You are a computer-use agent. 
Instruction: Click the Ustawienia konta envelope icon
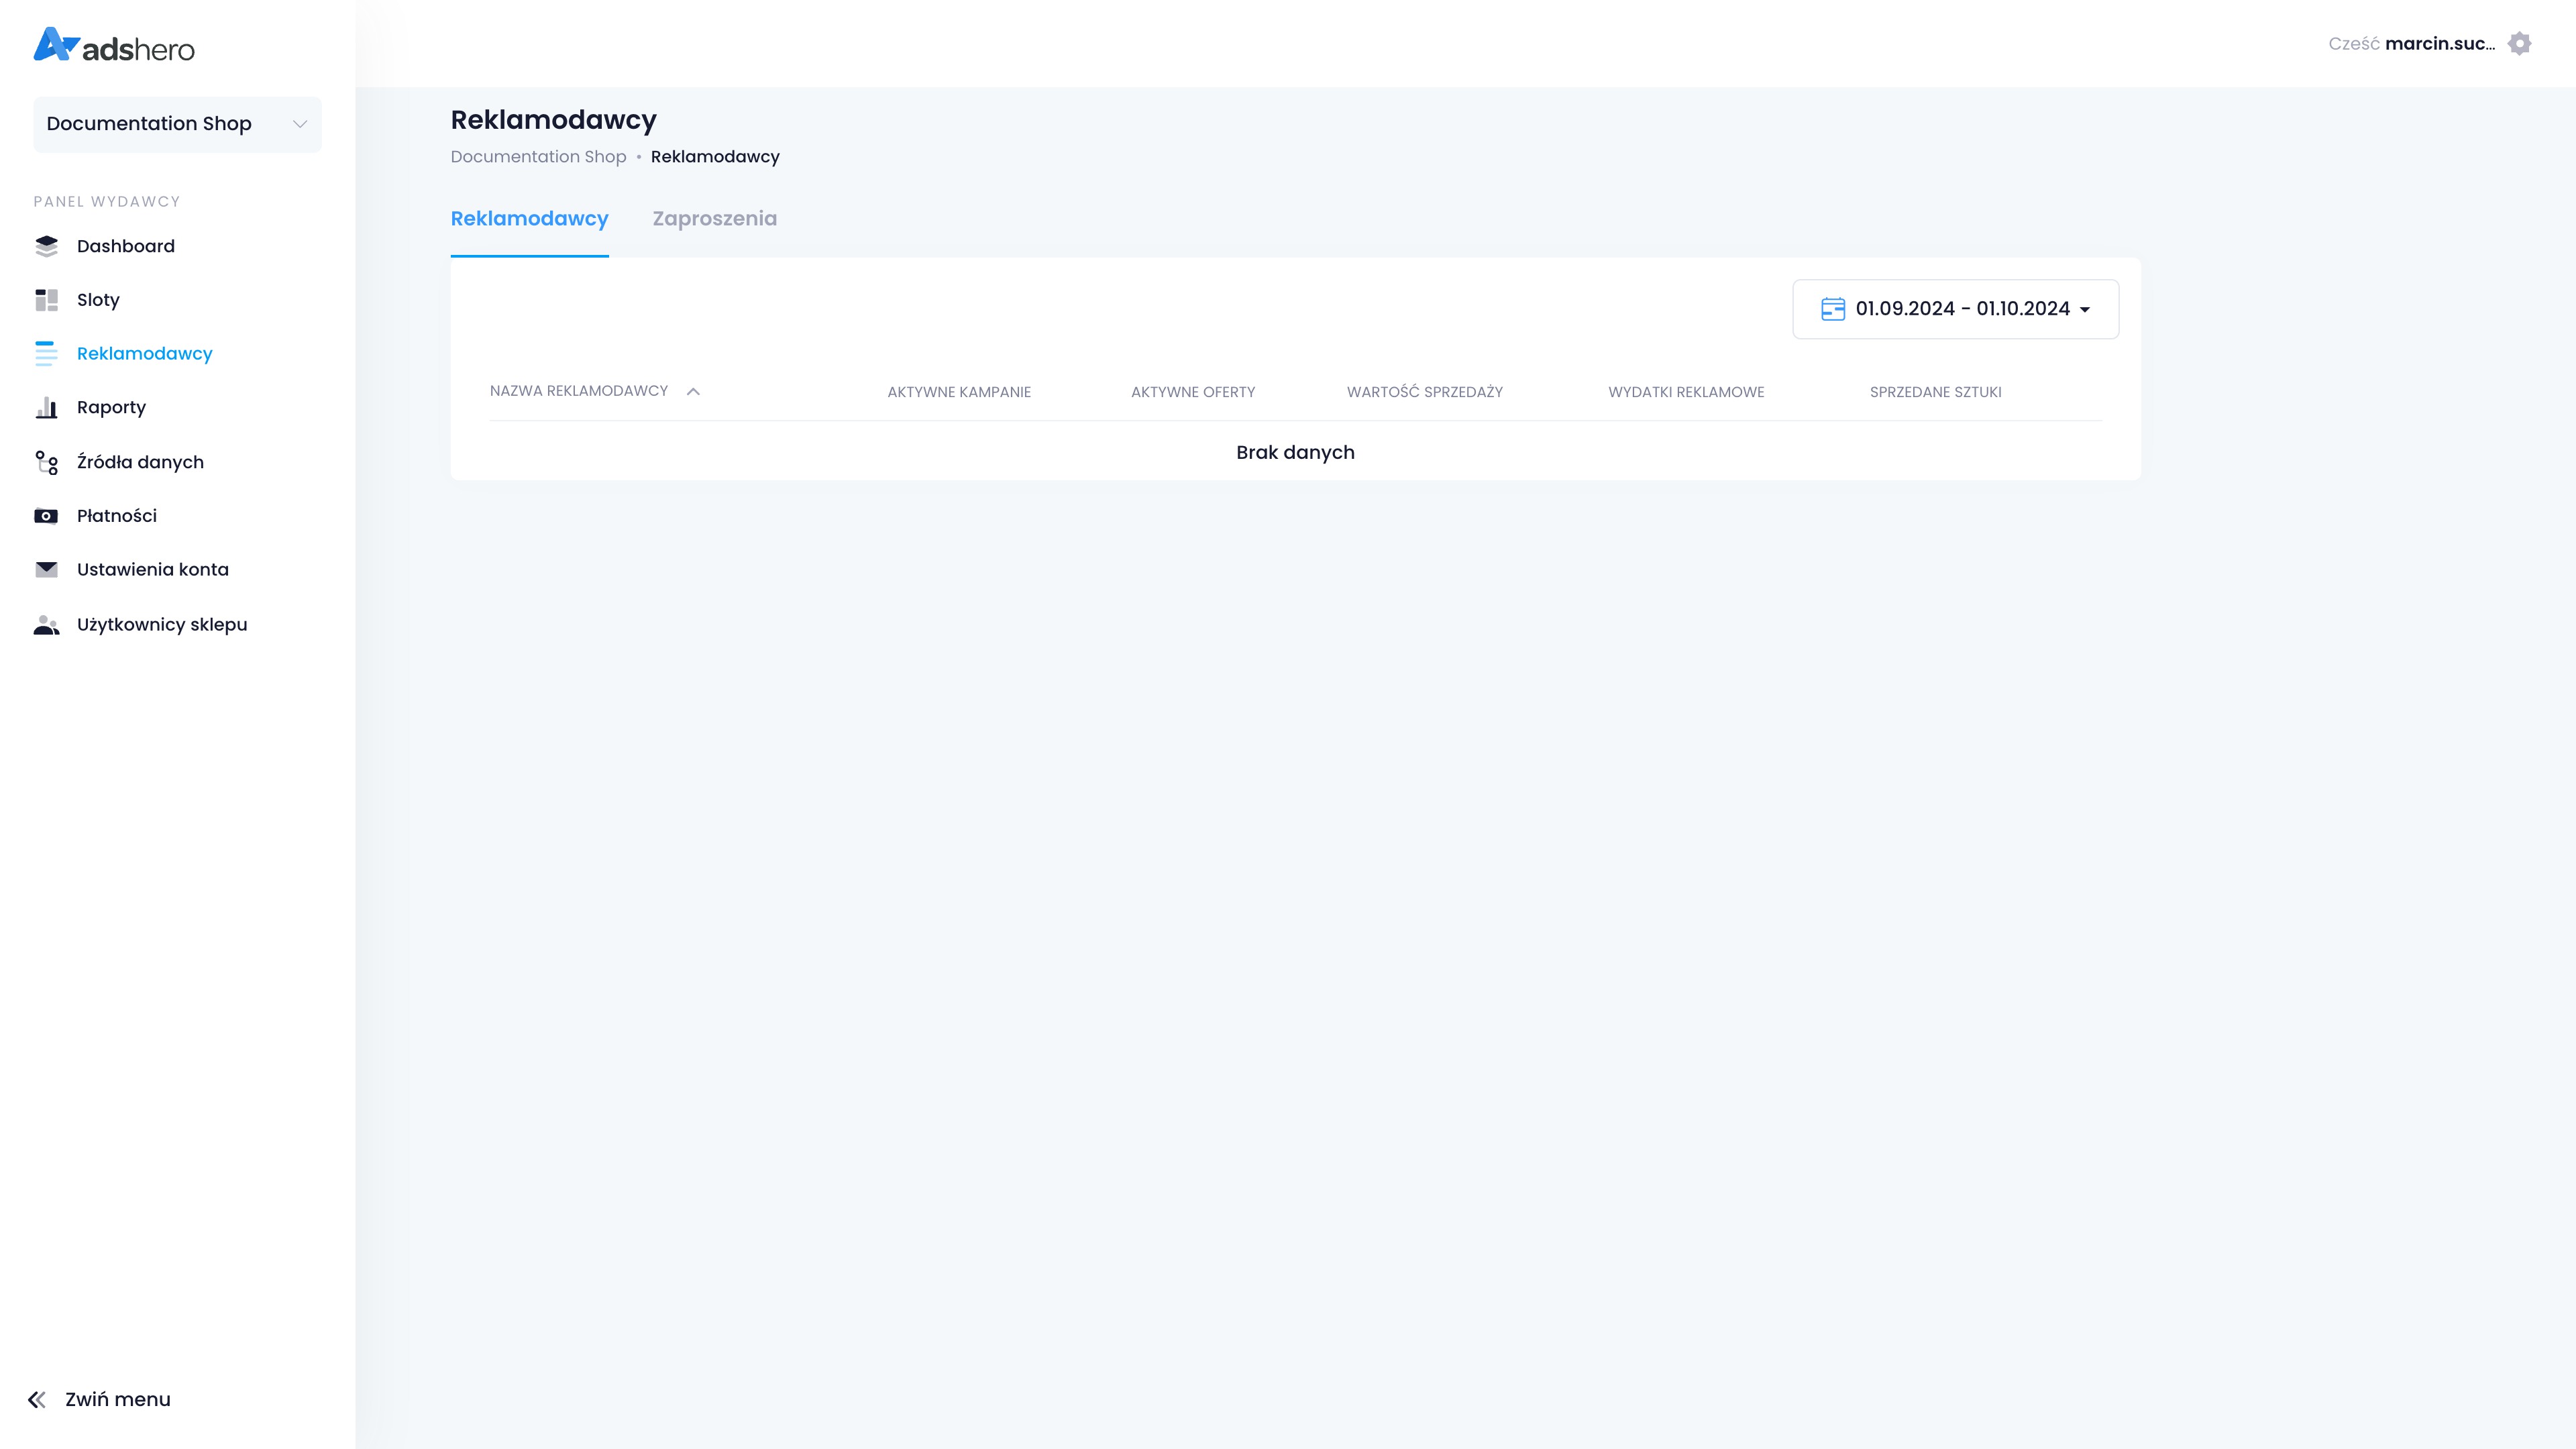coord(46,569)
